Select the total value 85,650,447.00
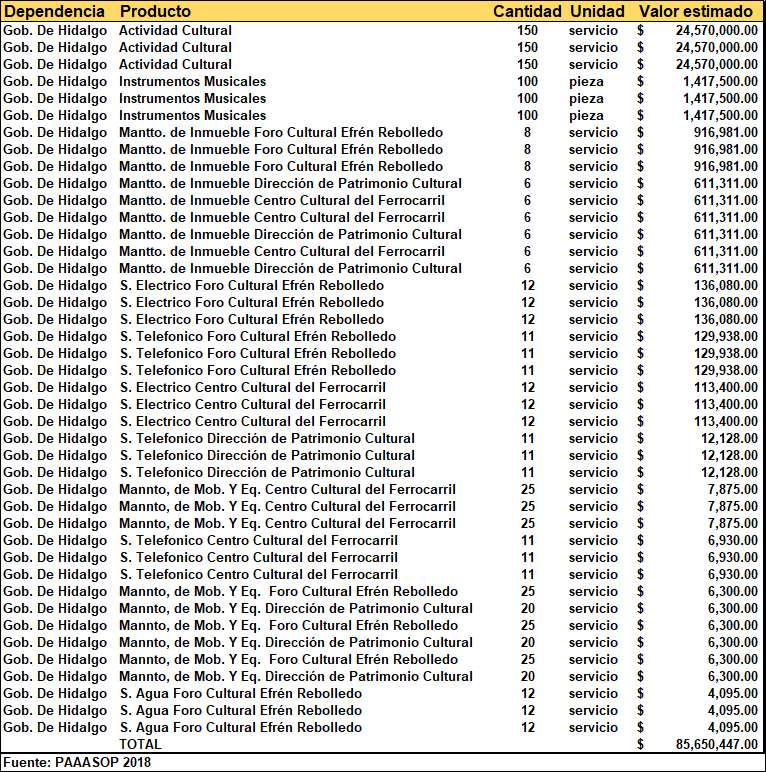The image size is (766, 772). pos(716,744)
